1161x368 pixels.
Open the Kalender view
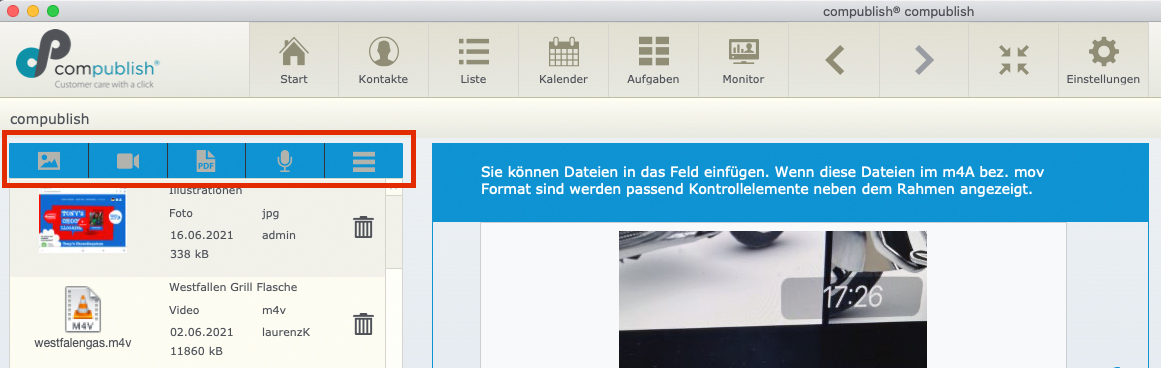(563, 60)
